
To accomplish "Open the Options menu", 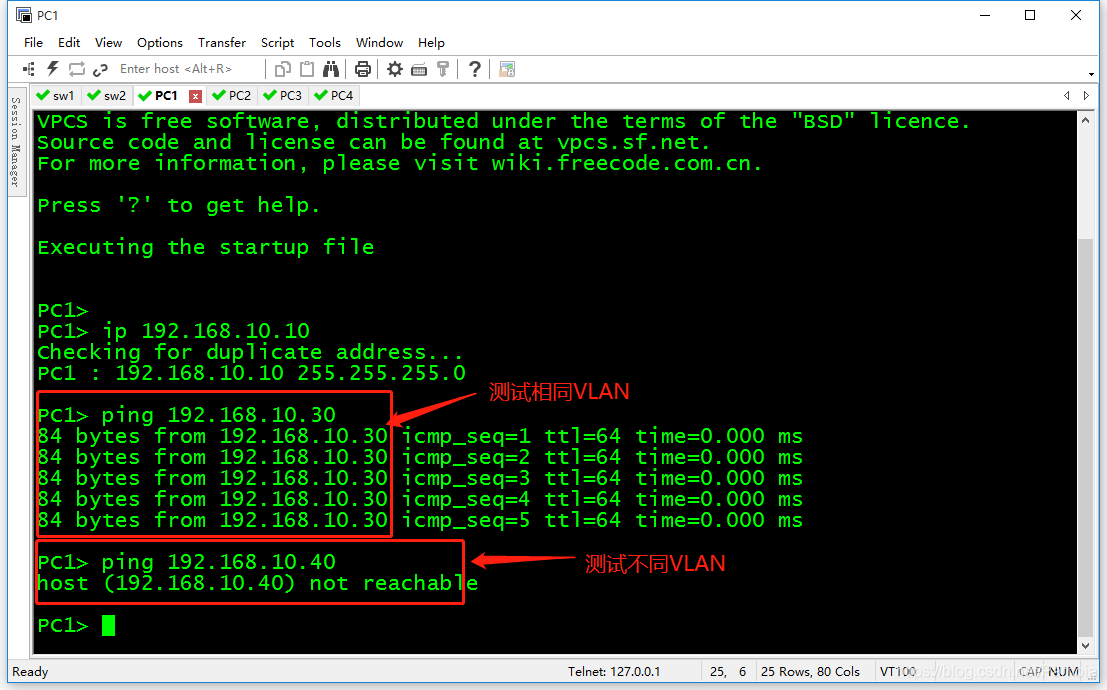I will (160, 42).
